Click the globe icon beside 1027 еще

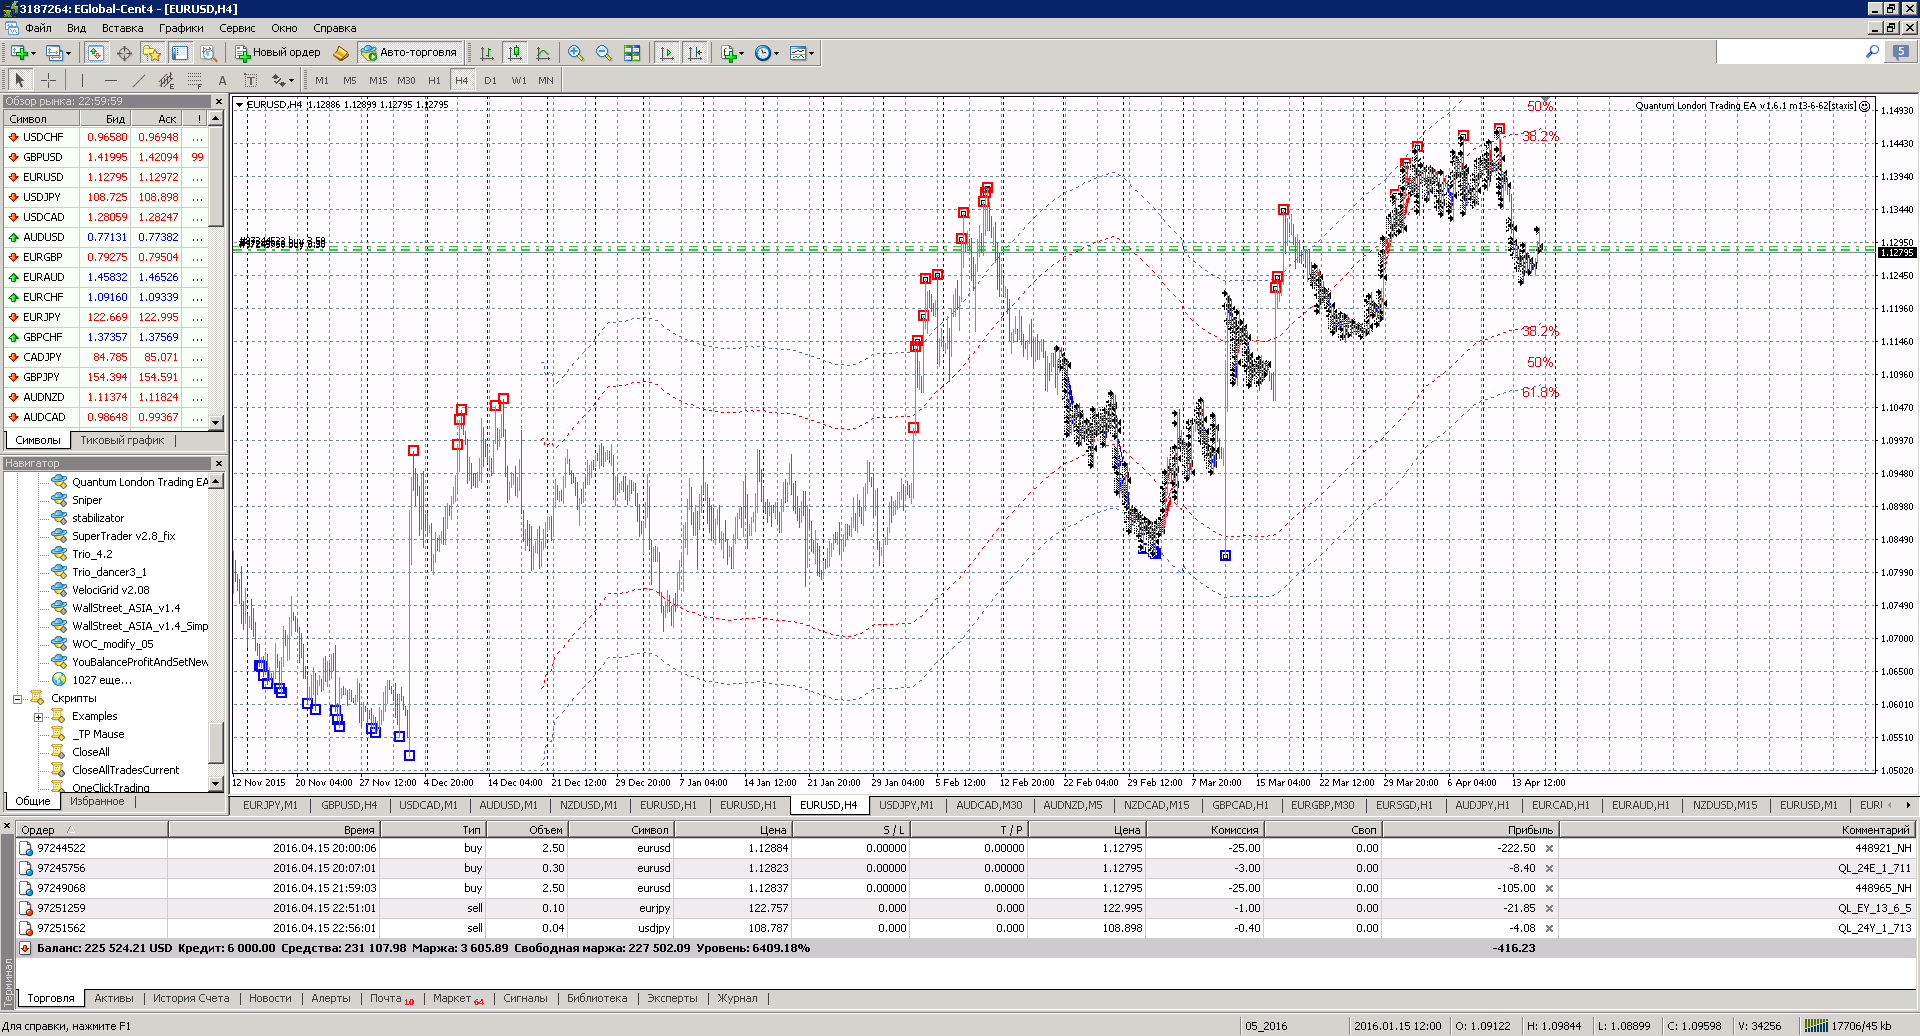click(59, 680)
